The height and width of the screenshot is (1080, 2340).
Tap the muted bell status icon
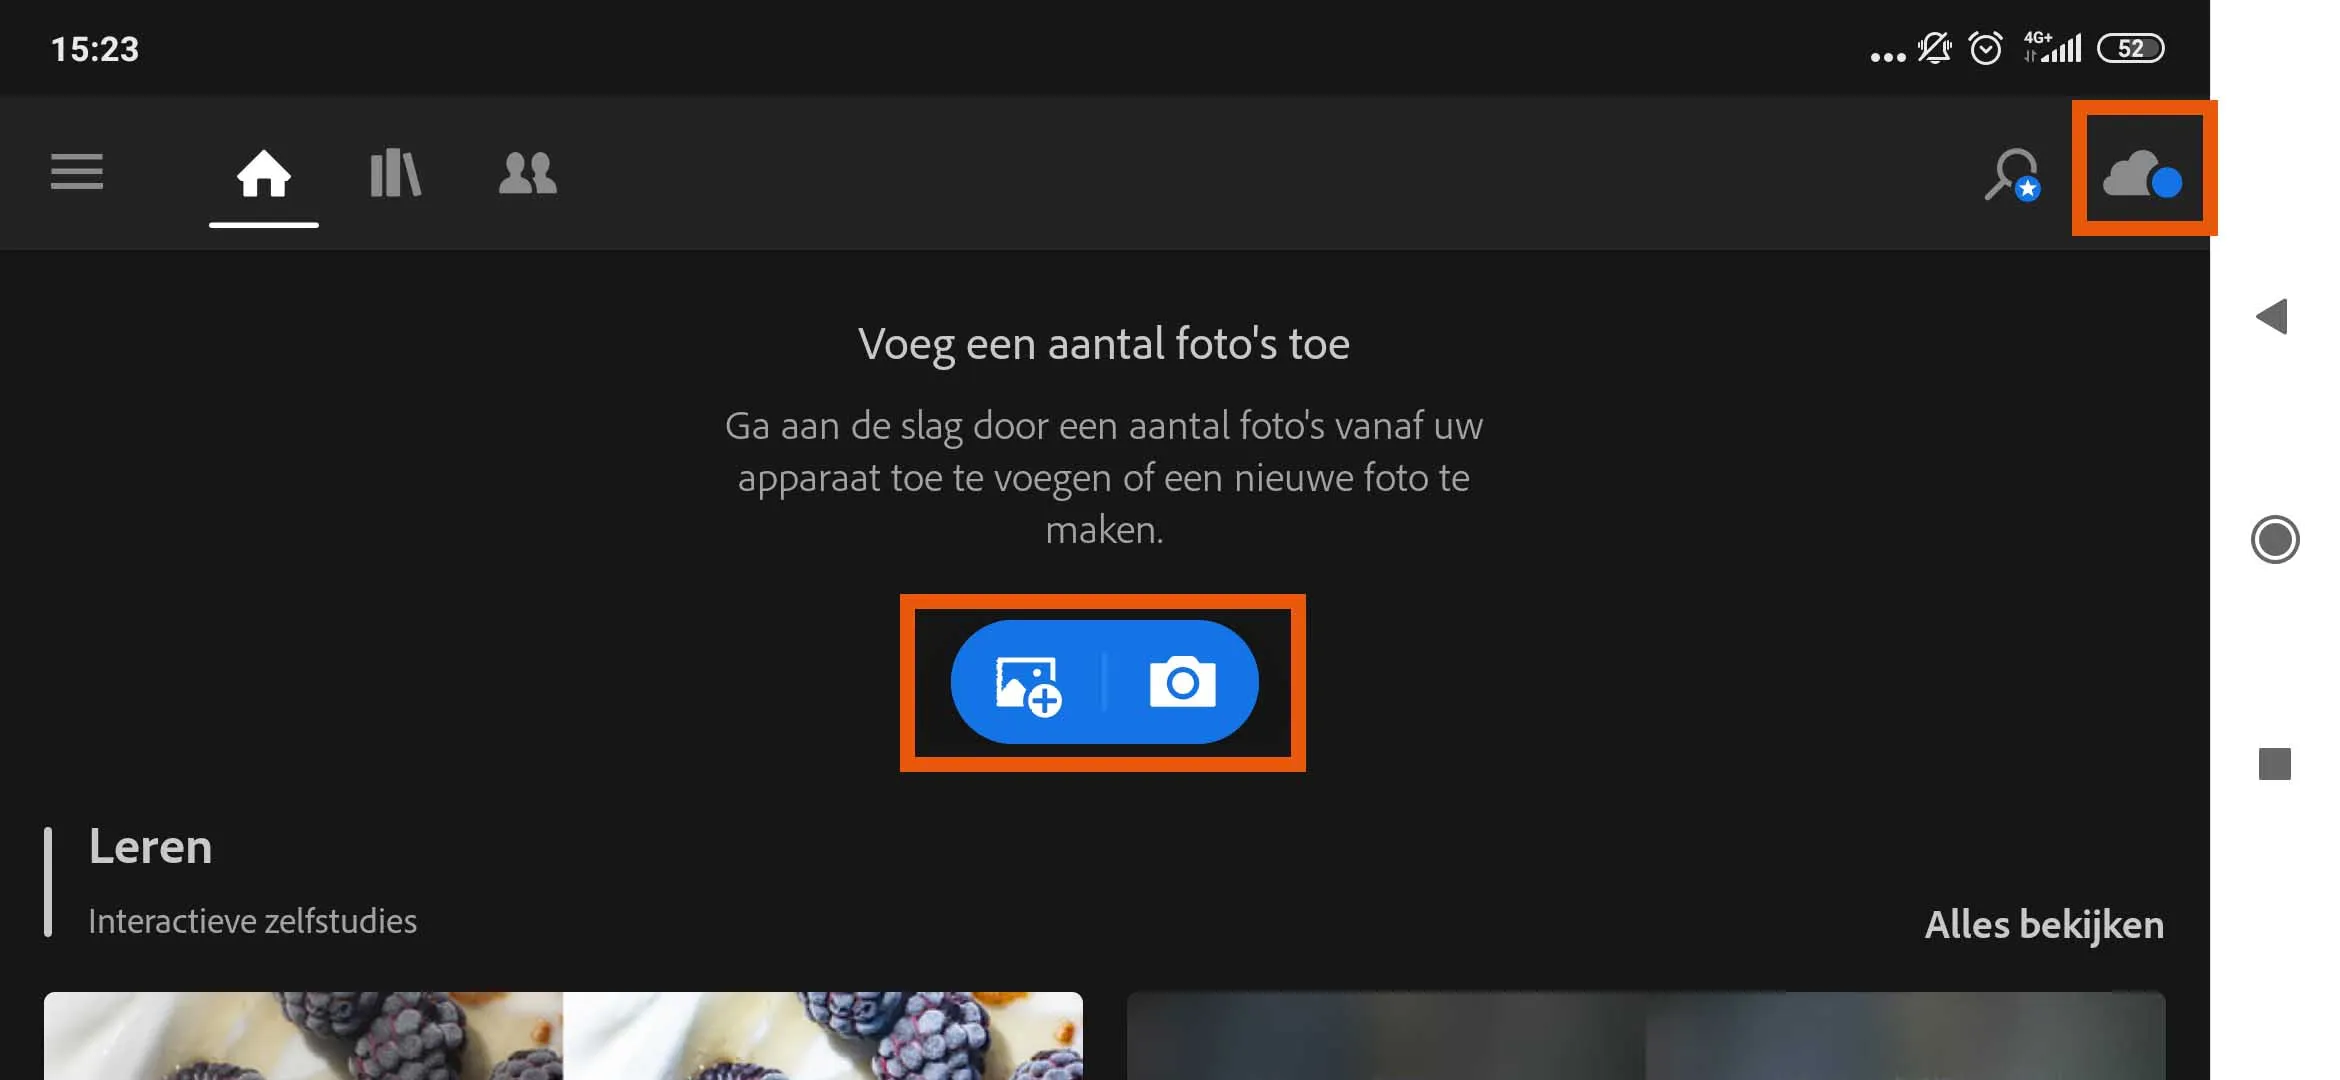1934,48
